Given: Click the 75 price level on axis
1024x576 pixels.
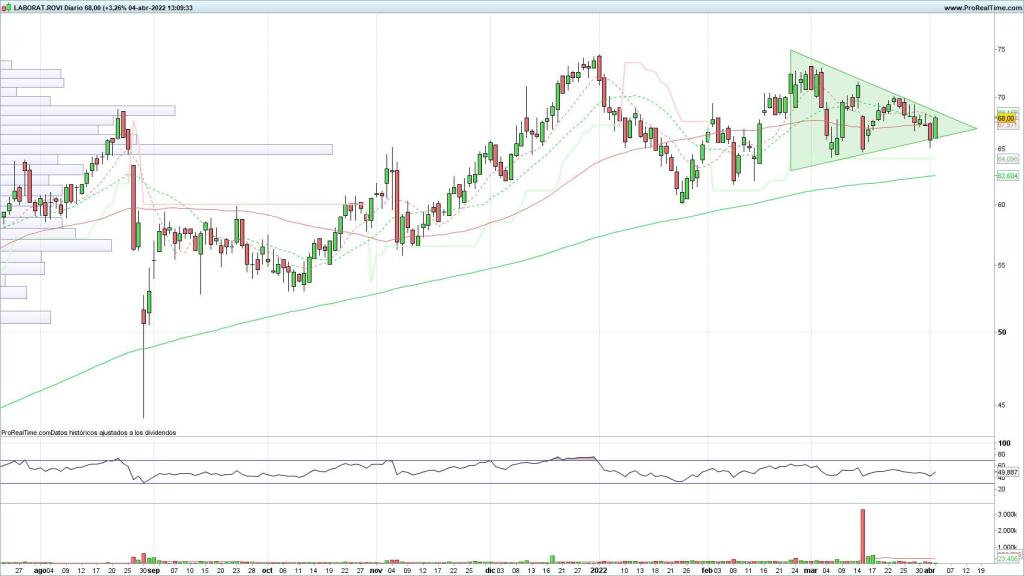Looking at the screenshot, I should tap(1000, 49).
